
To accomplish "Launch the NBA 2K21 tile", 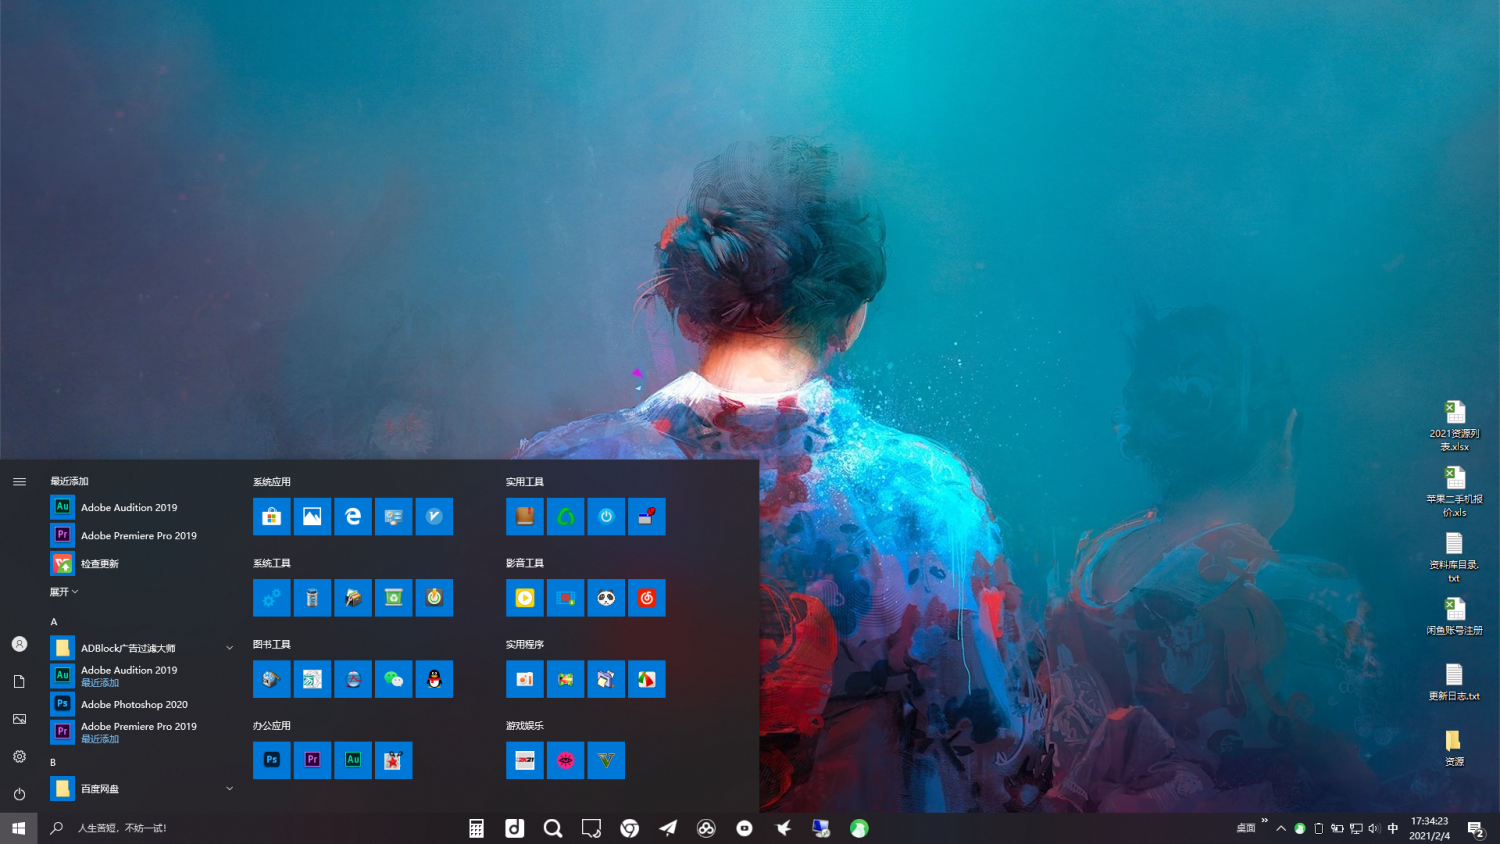I will pyautogui.click(x=525, y=760).
